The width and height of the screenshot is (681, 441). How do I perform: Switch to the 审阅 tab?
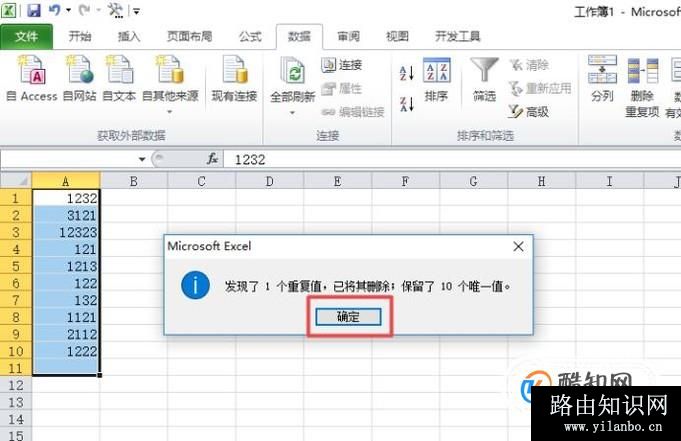click(x=348, y=36)
